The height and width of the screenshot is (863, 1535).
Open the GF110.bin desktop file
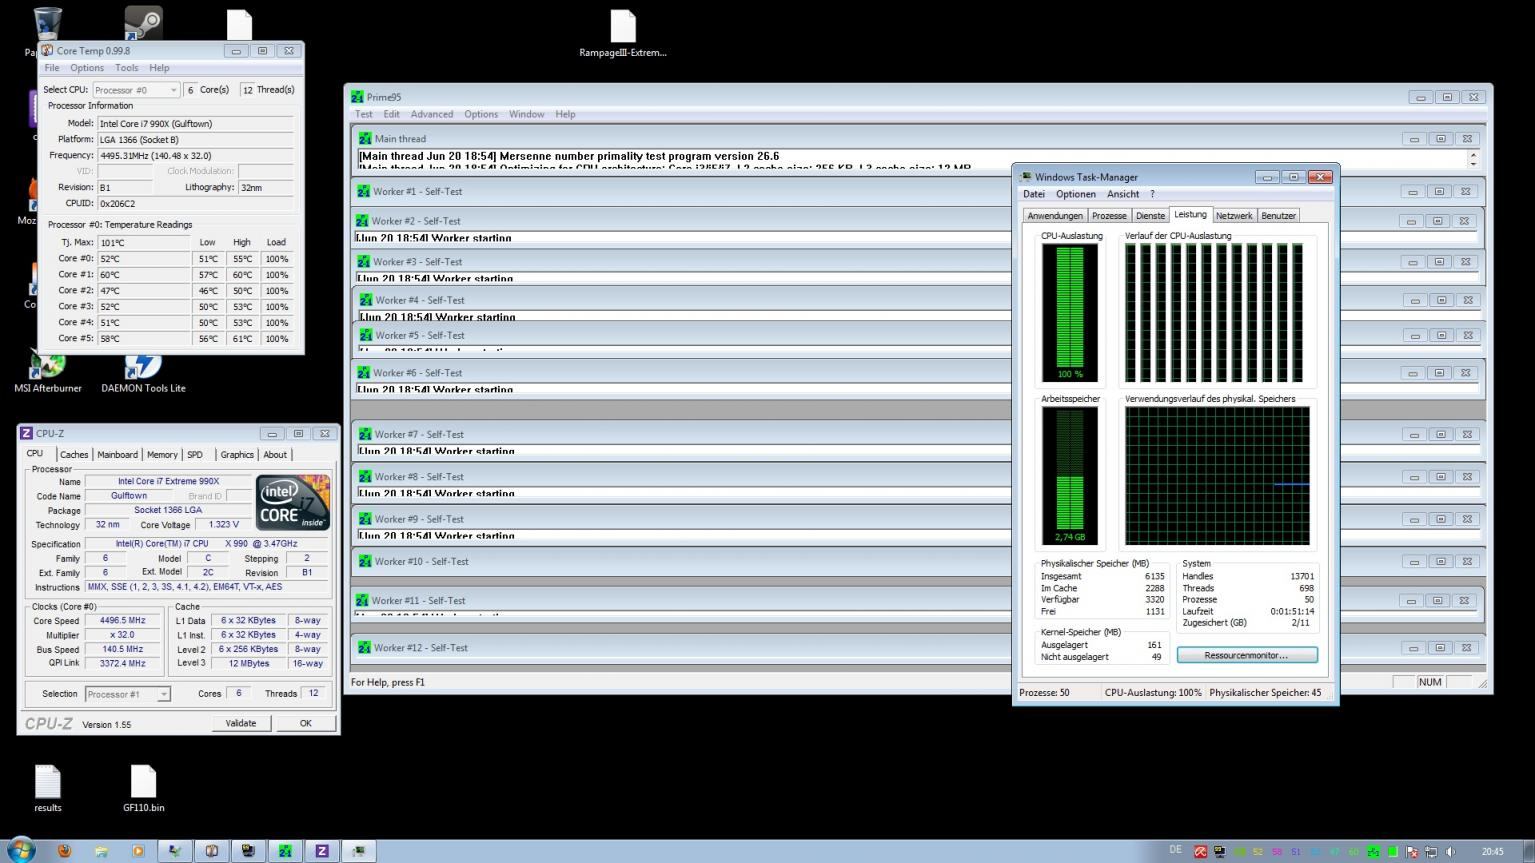143,789
